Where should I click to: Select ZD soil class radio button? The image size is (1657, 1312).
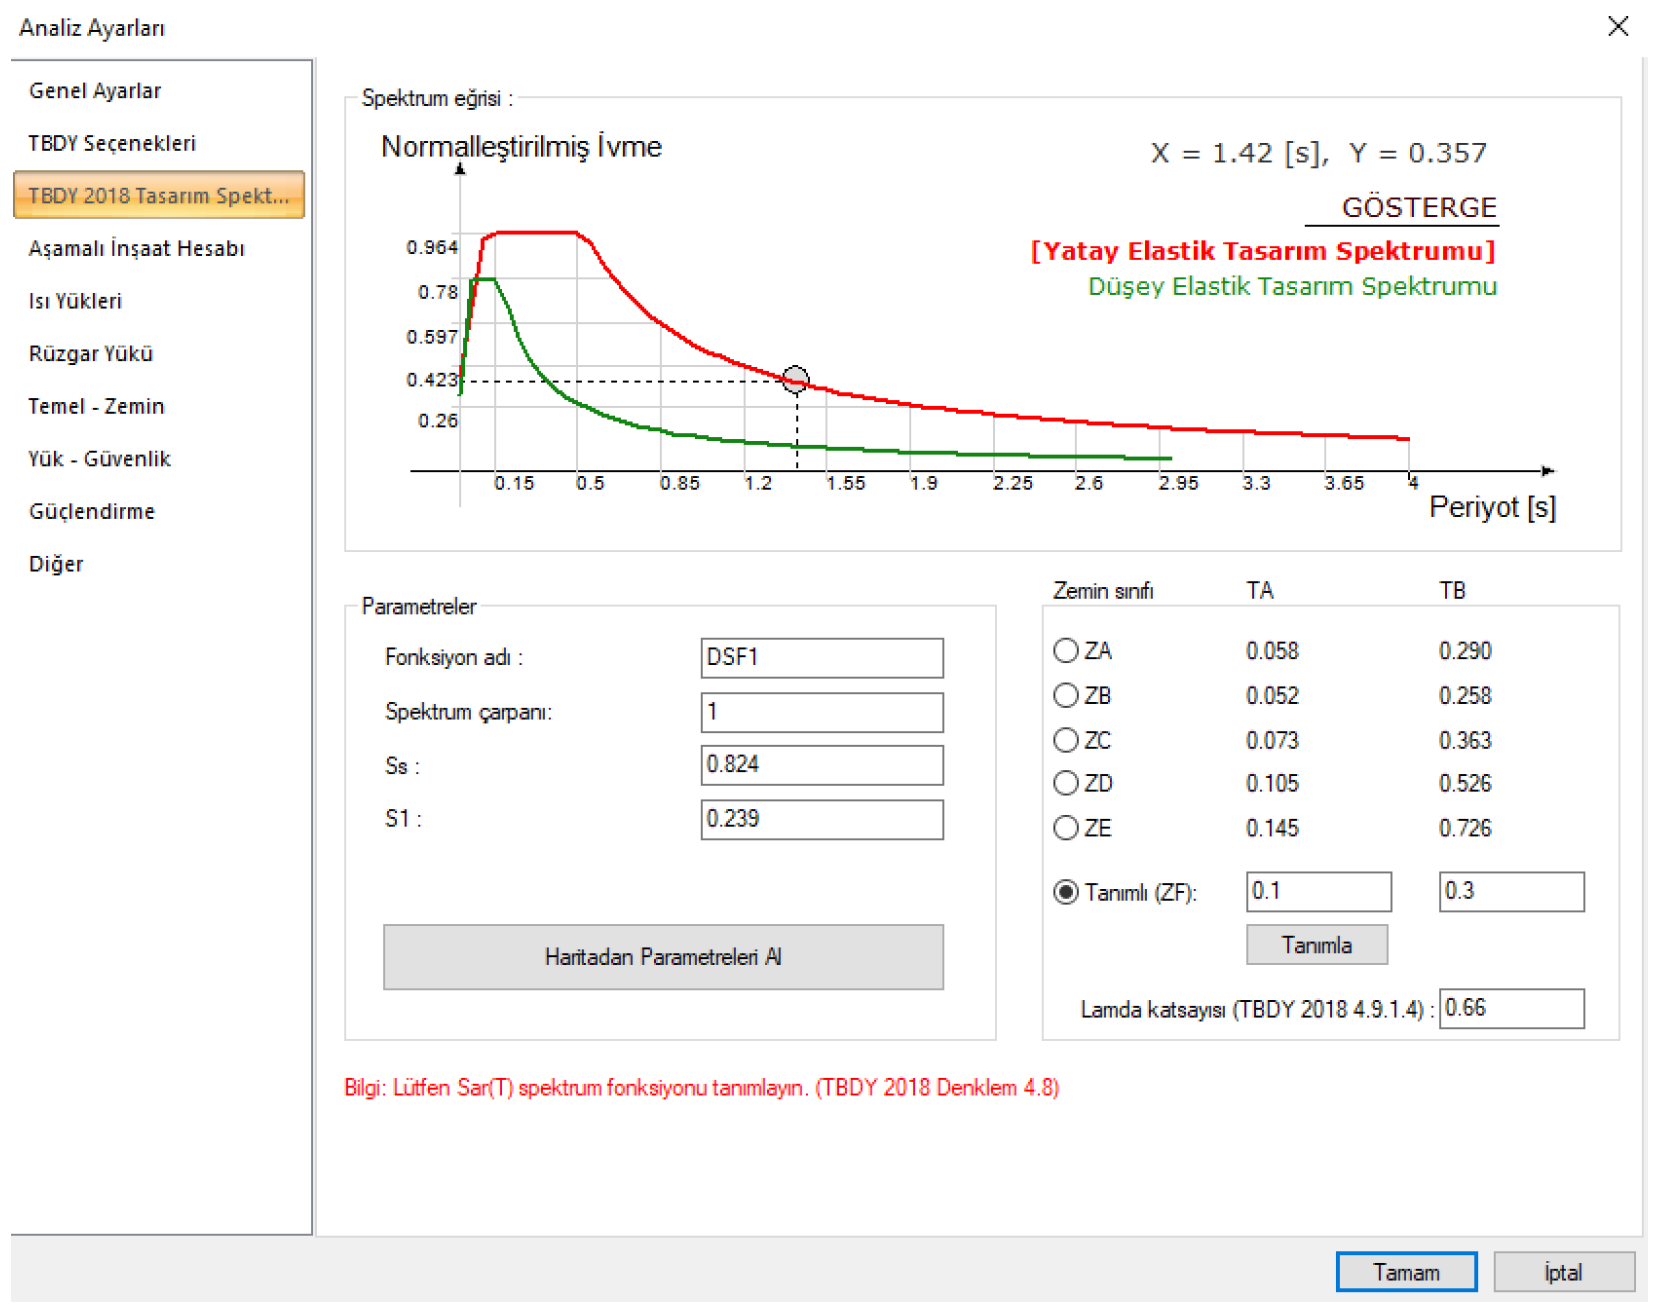click(1066, 783)
